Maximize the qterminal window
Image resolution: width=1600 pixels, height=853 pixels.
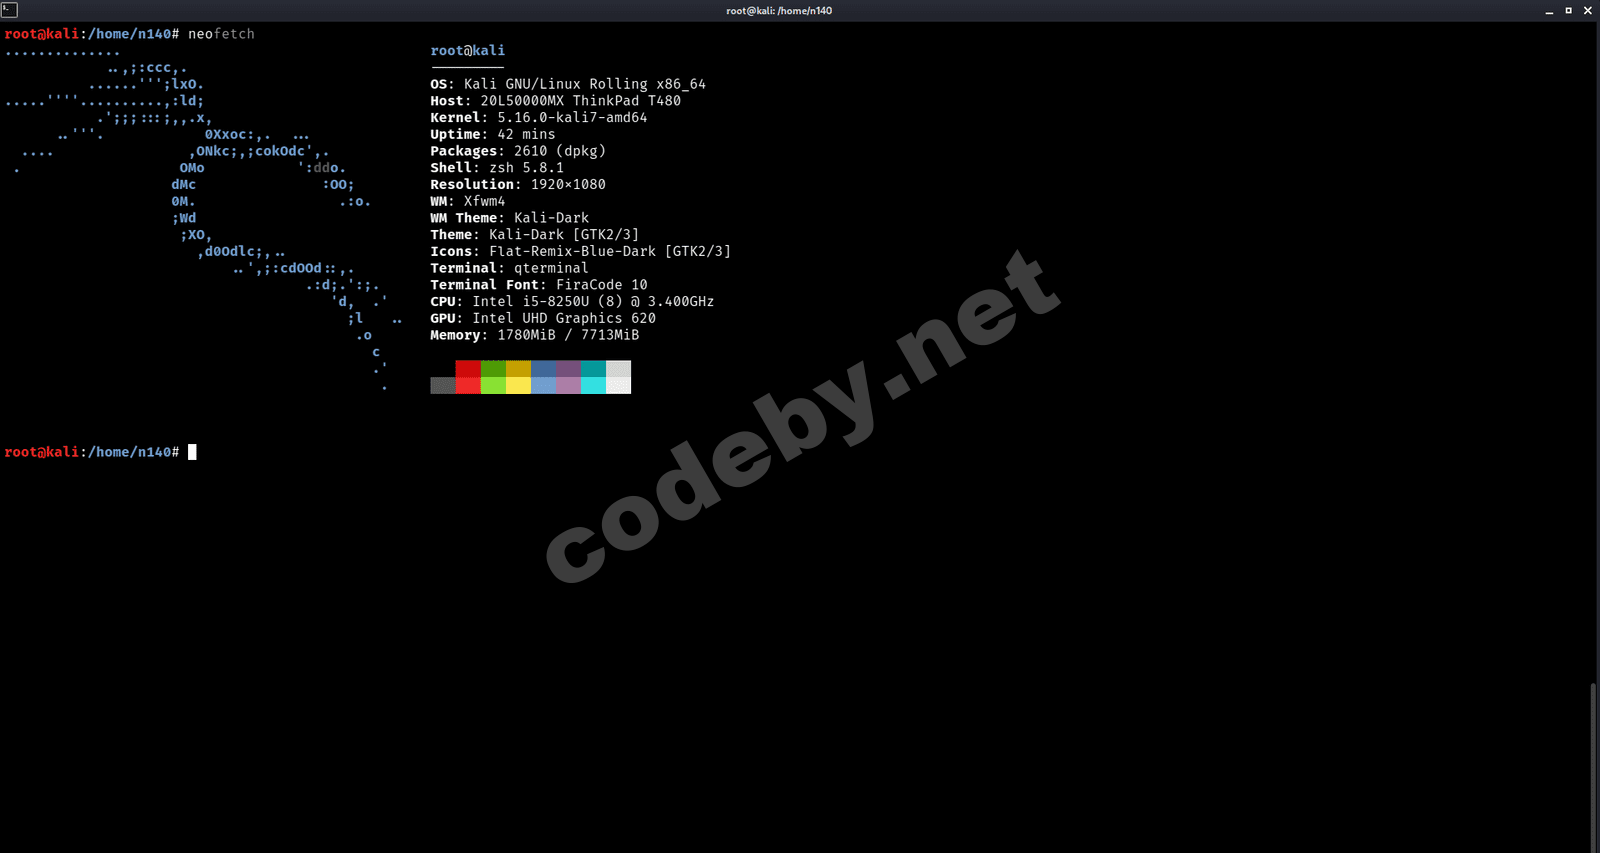(1568, 11)
